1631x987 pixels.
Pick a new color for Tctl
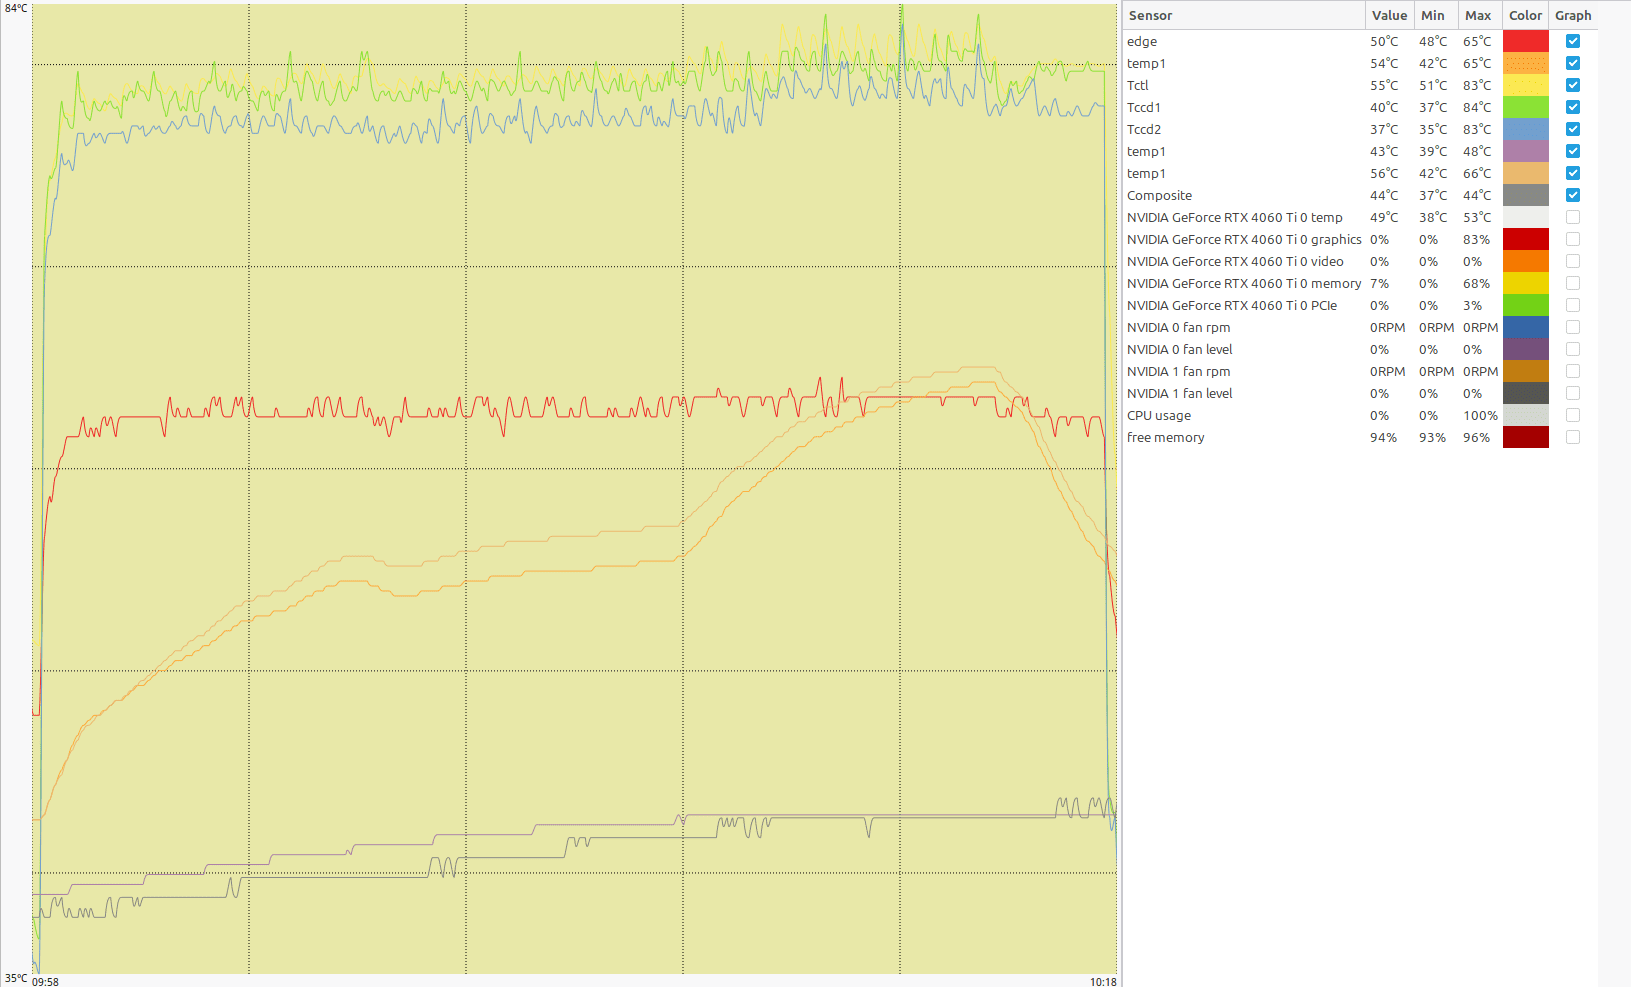pos(1525,85)
